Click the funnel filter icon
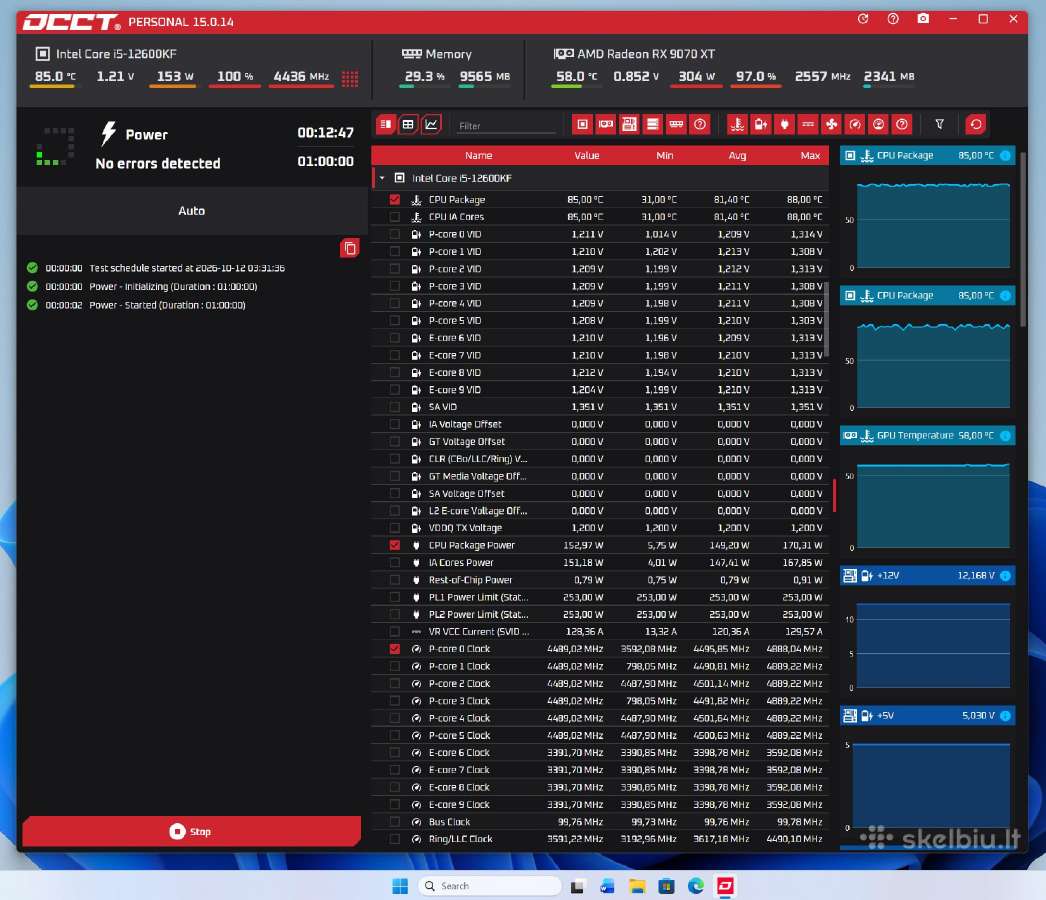 pyautogui.click(x=939, y=124)
